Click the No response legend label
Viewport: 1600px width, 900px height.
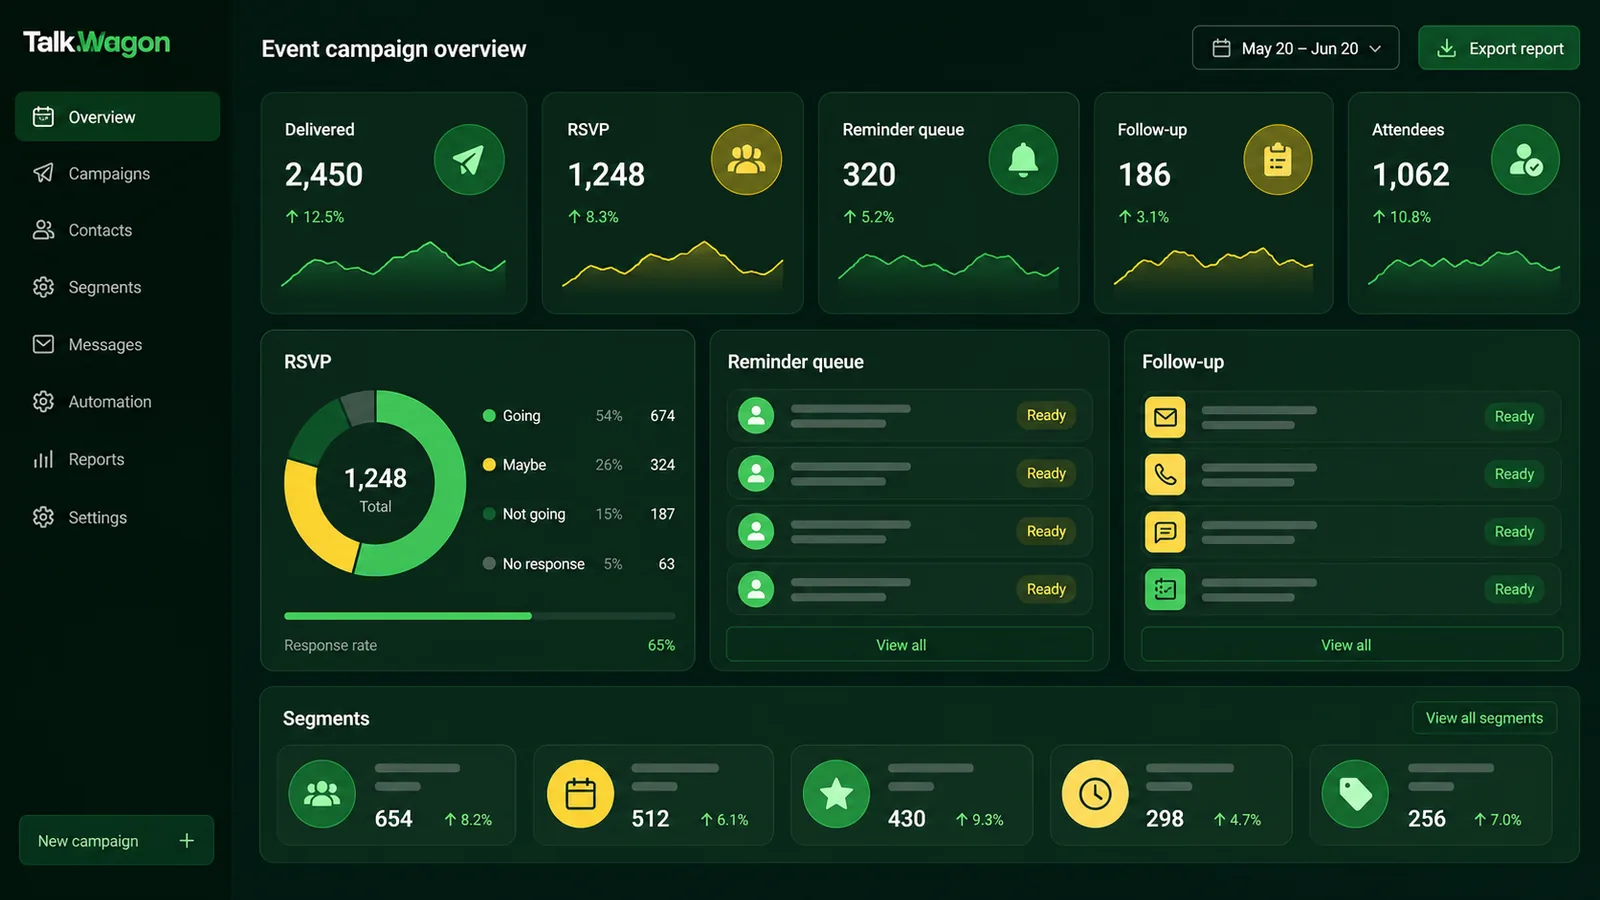(543, 564)
